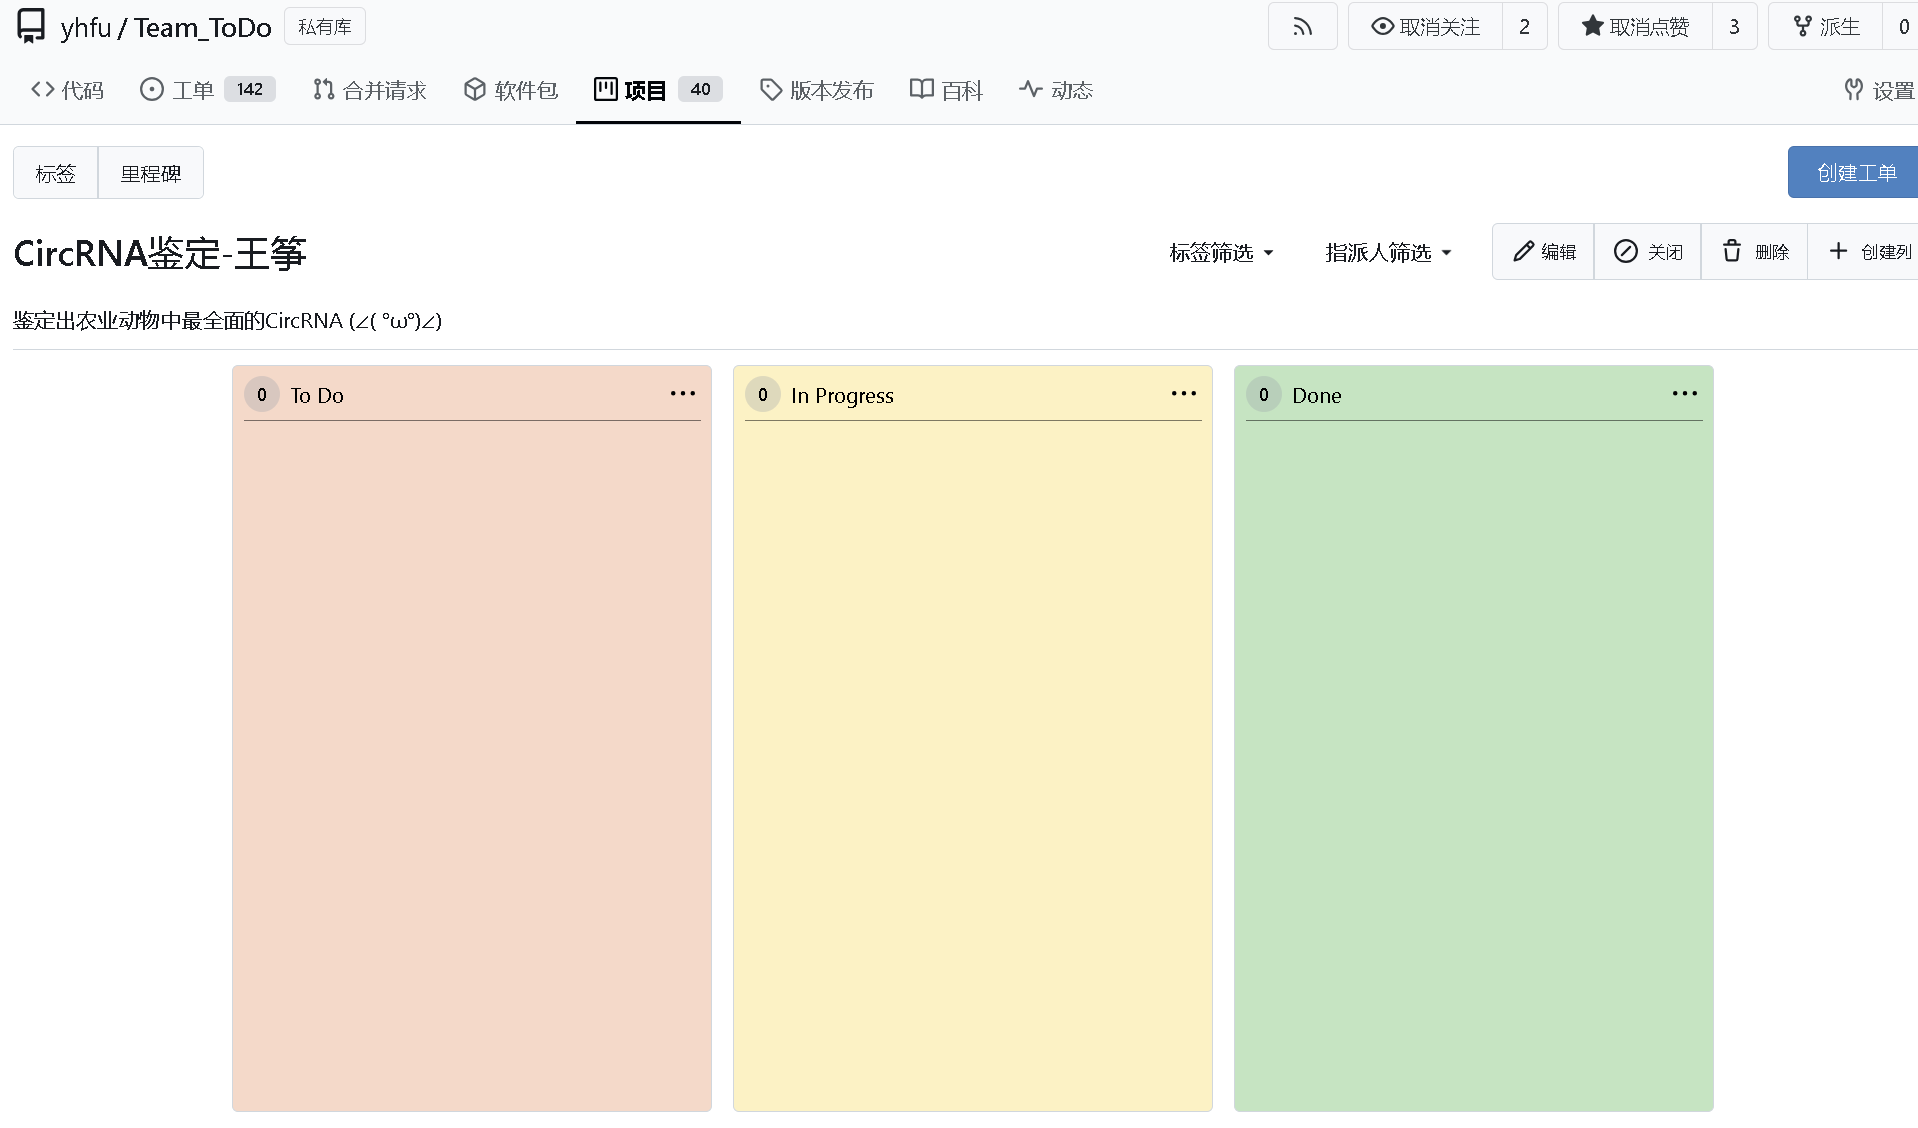1918x1128 pixels.
Task: Expand the 指派人筛选 assignee filter dropdown
Action: pyautogui.click(x=1388, y=253)
